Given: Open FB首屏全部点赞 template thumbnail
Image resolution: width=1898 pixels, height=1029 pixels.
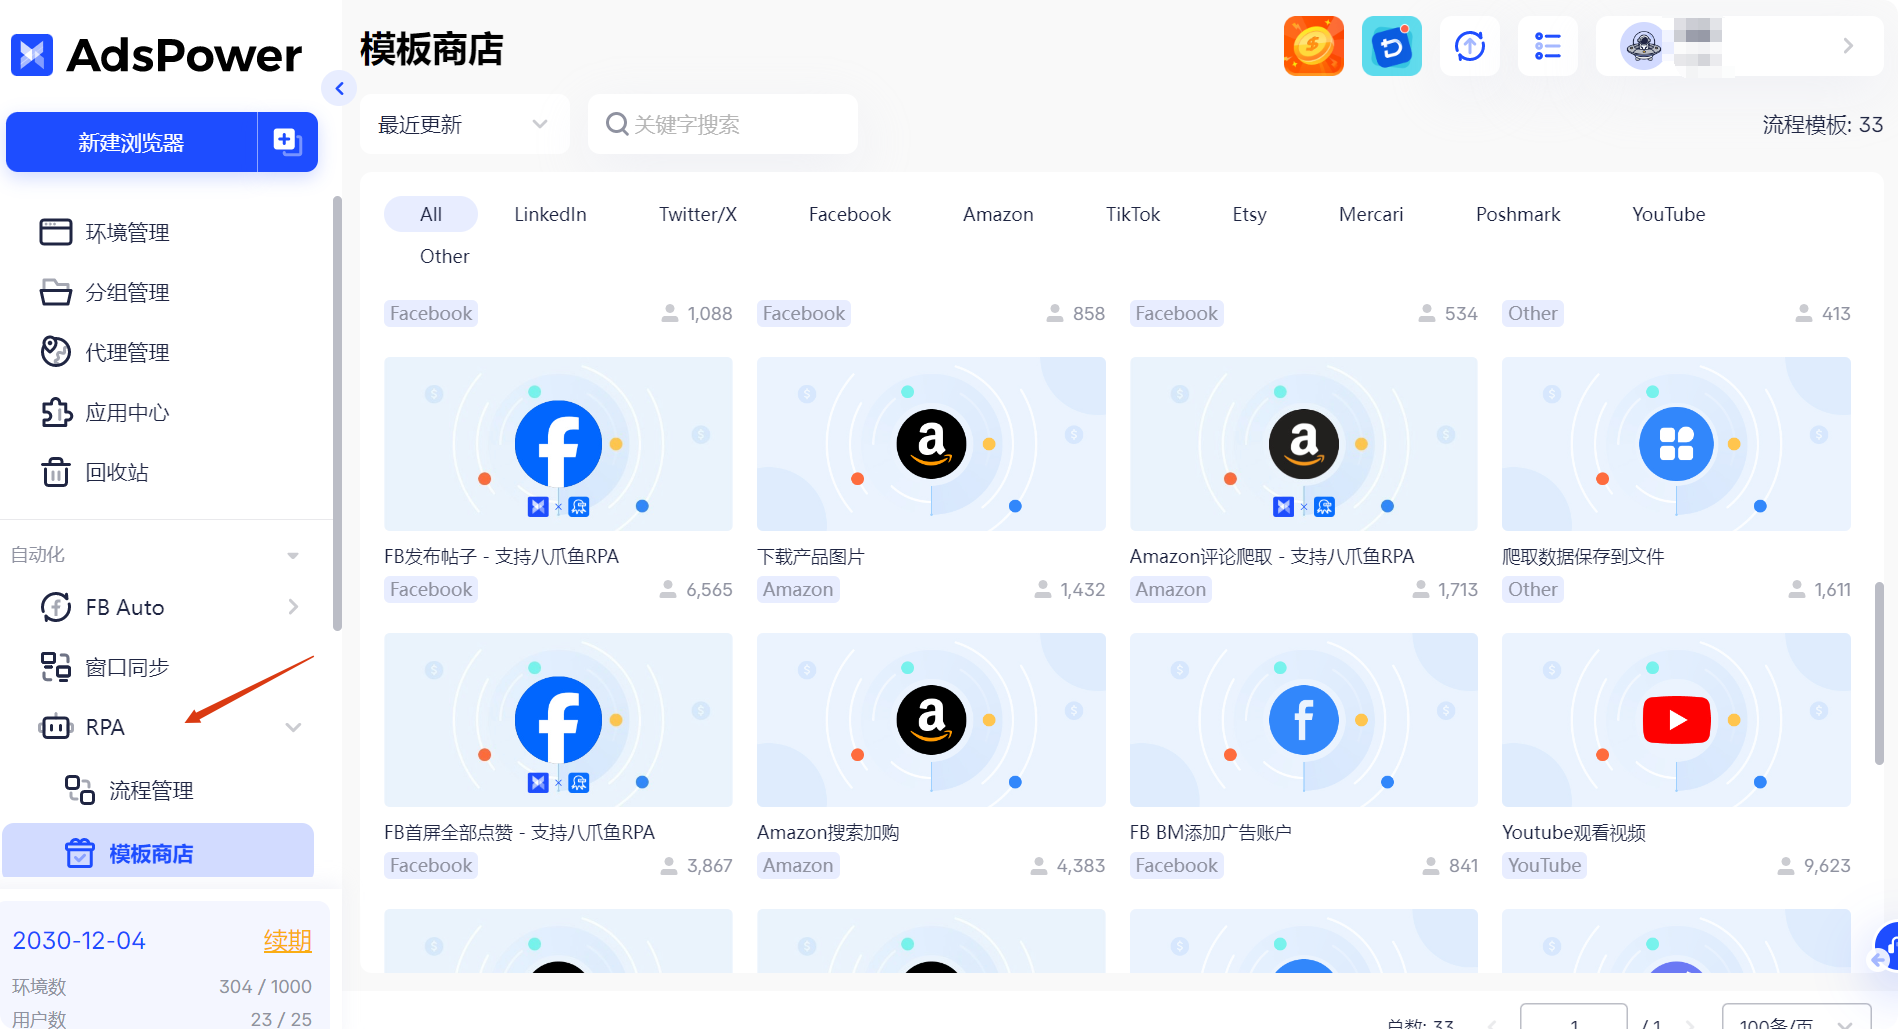Looking at the screenshot, I should tap(558, 720).
